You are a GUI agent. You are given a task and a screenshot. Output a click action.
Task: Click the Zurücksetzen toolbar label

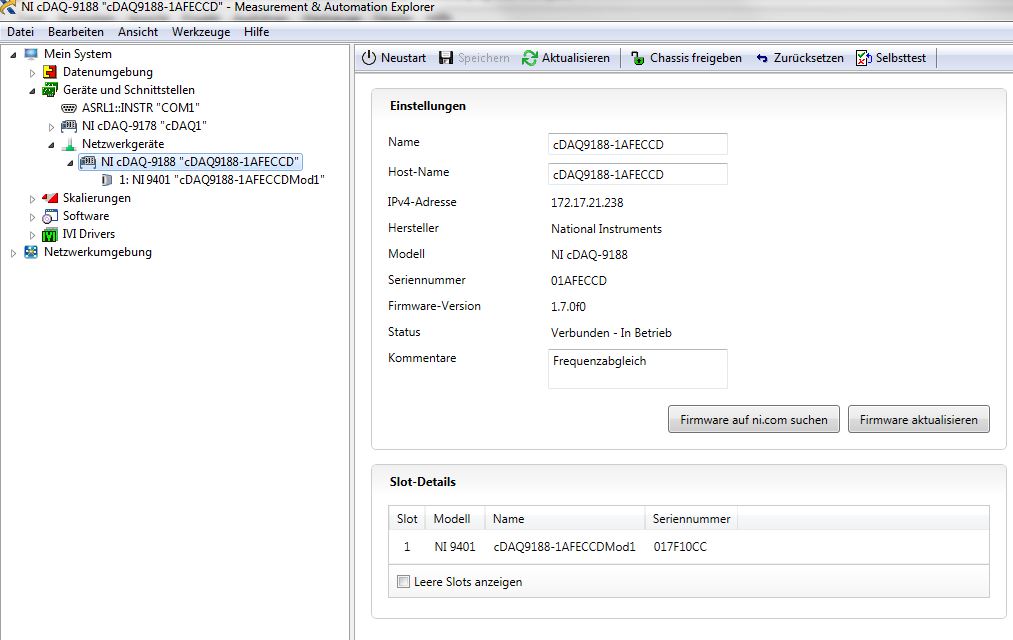pos(809,58)
